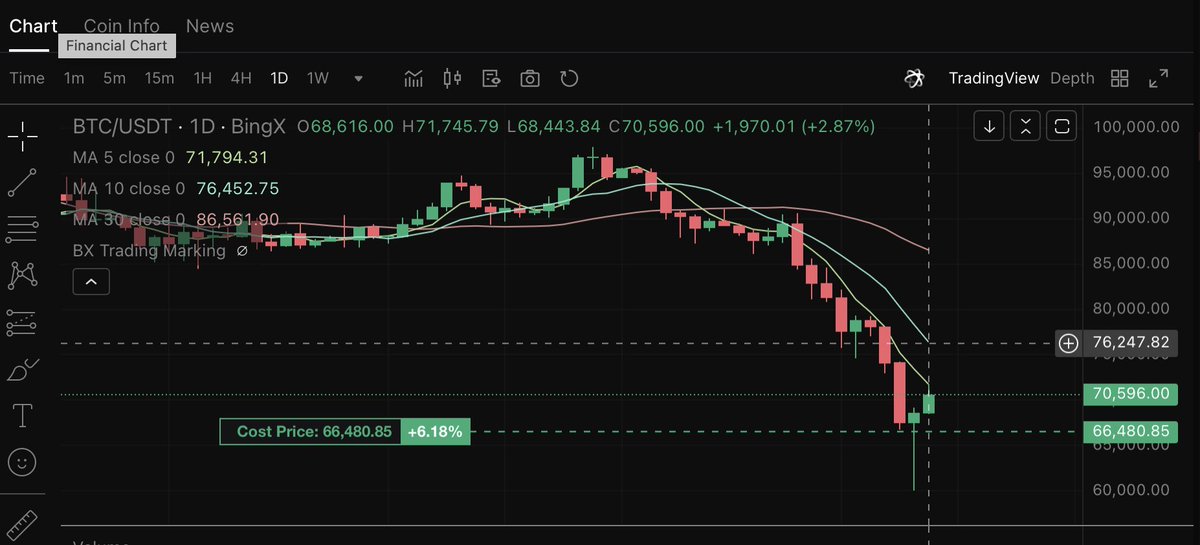This screenshot has height=545, width=1200.
Task: Enter fullscreen chart mode
Action: point(1158,78)
